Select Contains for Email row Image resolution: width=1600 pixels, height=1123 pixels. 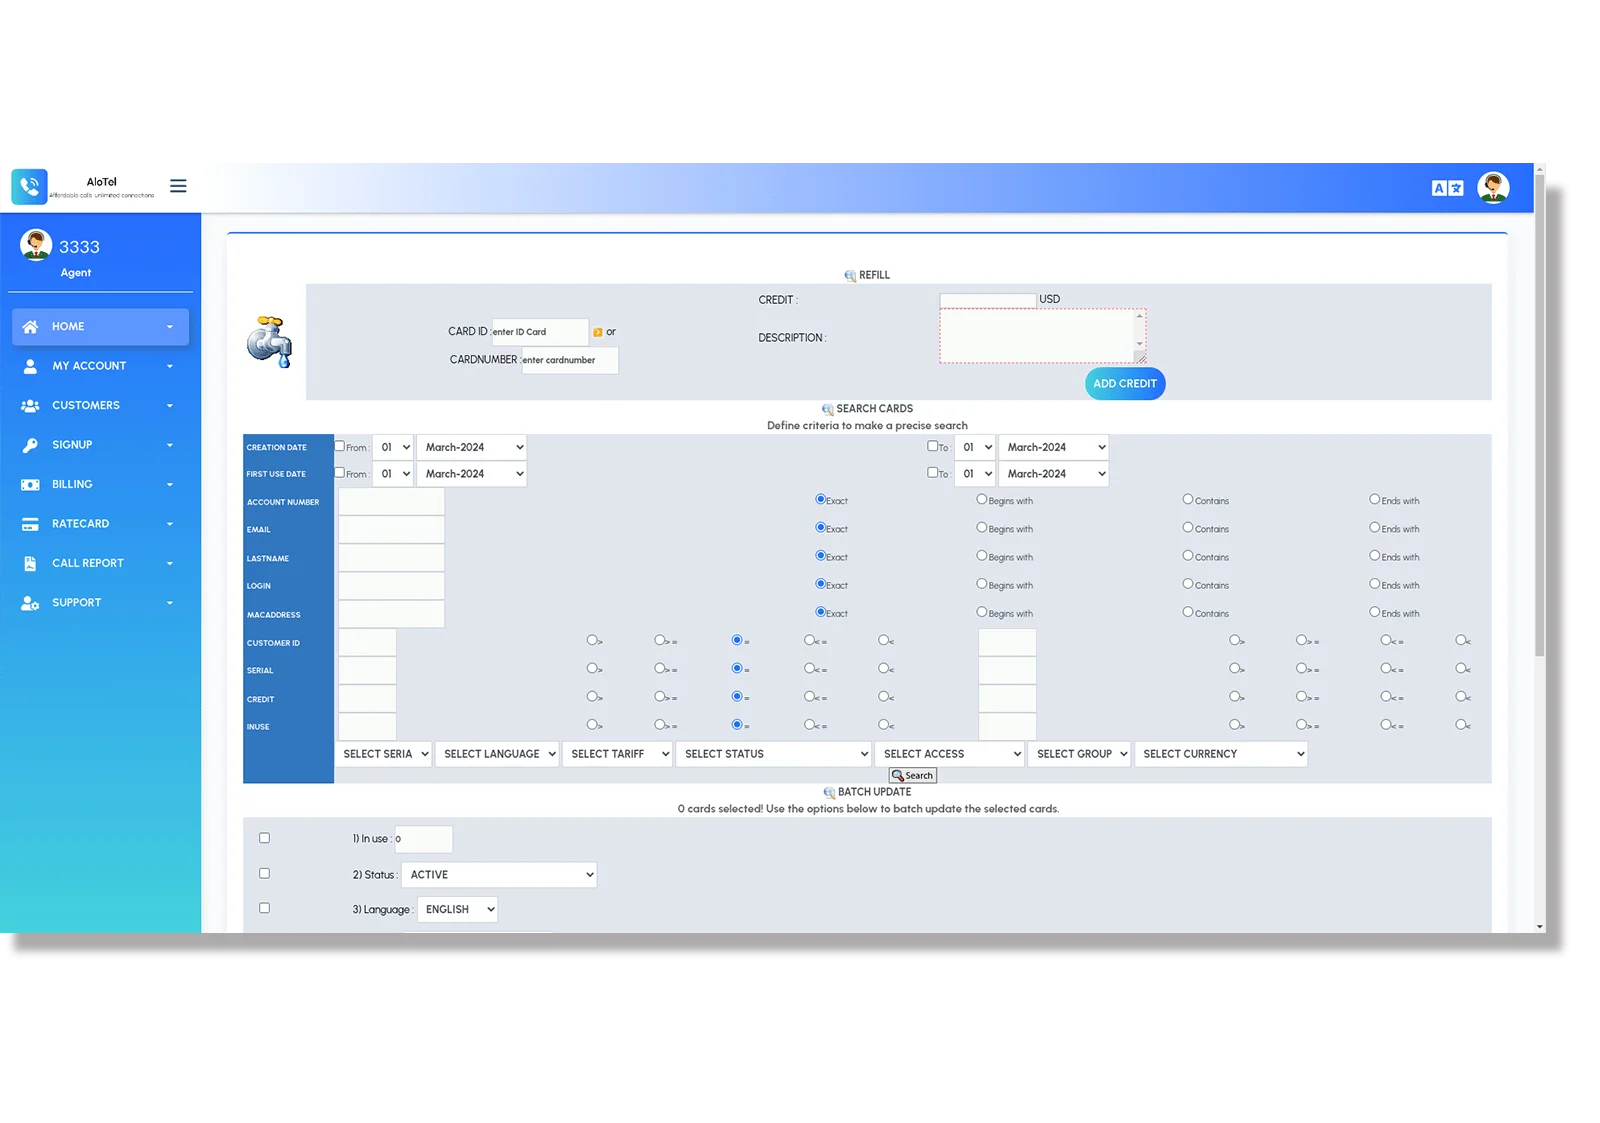pyautogui.click(x=1188, y=528)
